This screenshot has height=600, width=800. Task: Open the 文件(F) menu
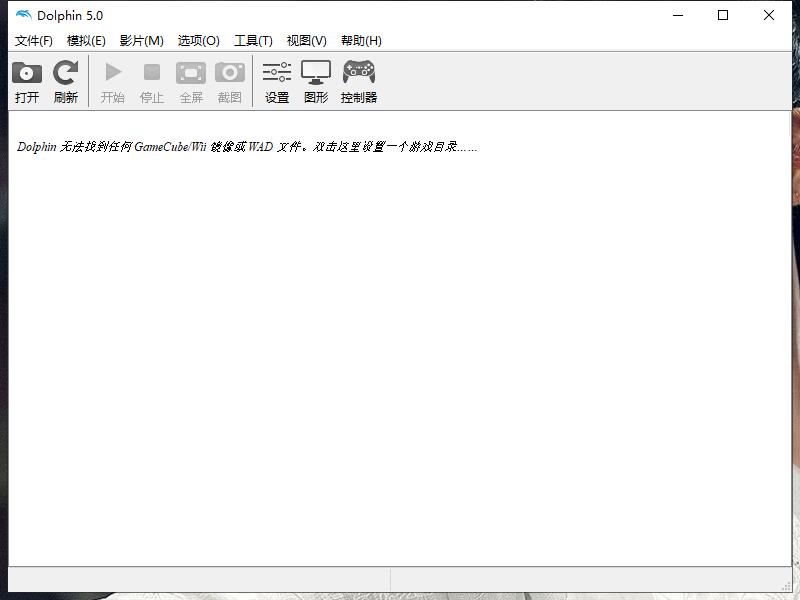click(x=33, y=41)
